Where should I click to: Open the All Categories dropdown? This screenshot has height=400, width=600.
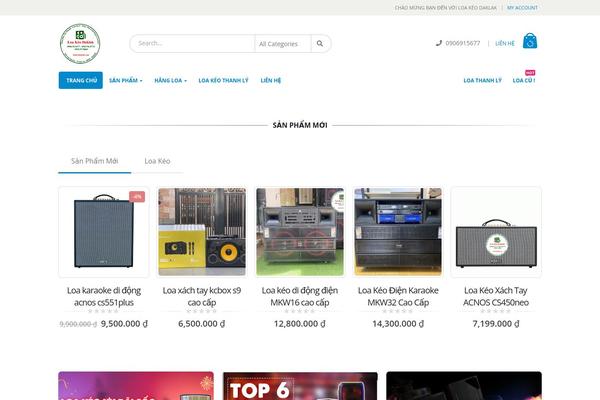click(283, 44)
